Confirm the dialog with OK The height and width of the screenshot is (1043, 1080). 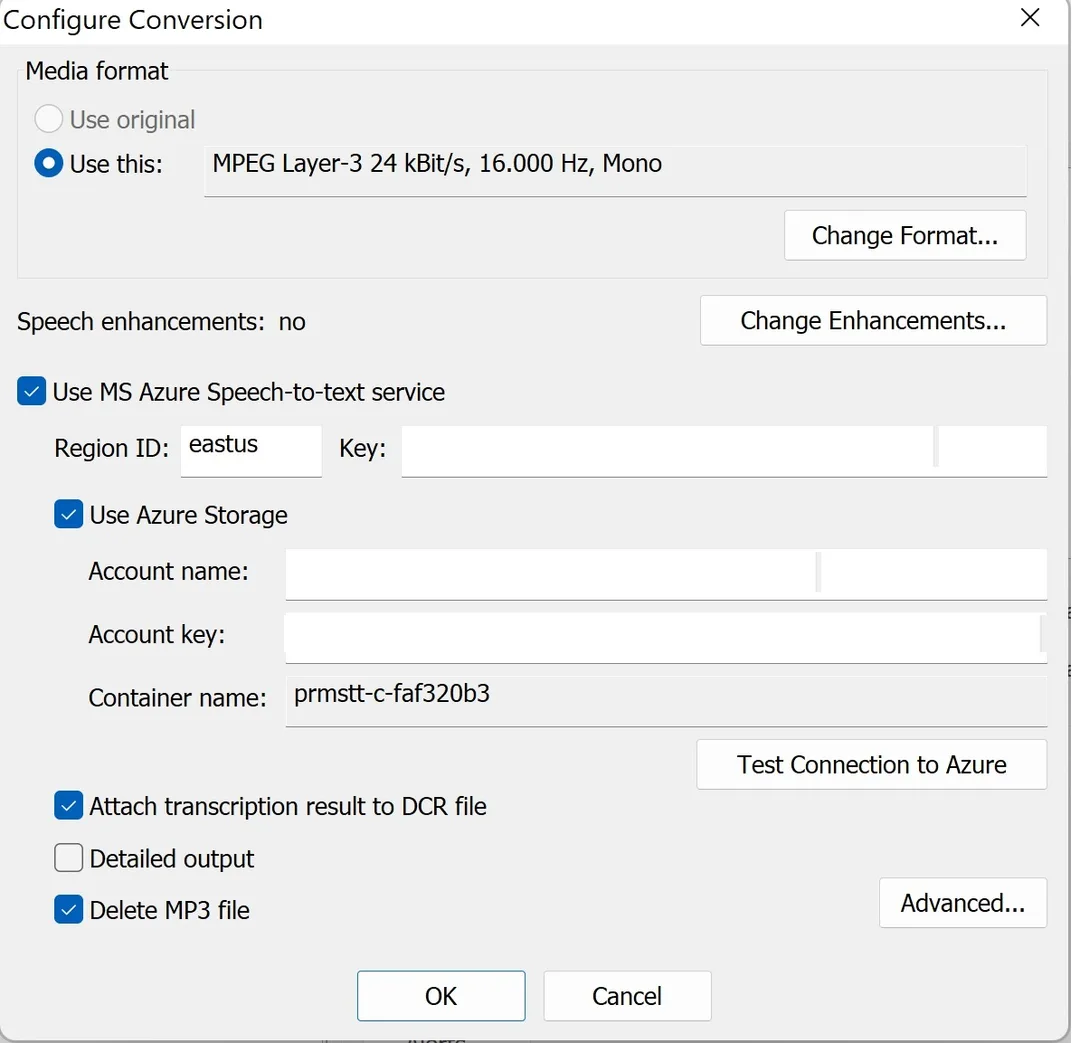[x=441, y=996]
